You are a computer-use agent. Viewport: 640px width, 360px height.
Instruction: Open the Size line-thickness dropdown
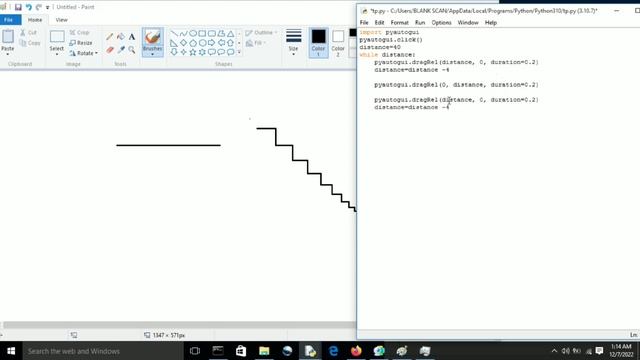(x=293, y=42)
